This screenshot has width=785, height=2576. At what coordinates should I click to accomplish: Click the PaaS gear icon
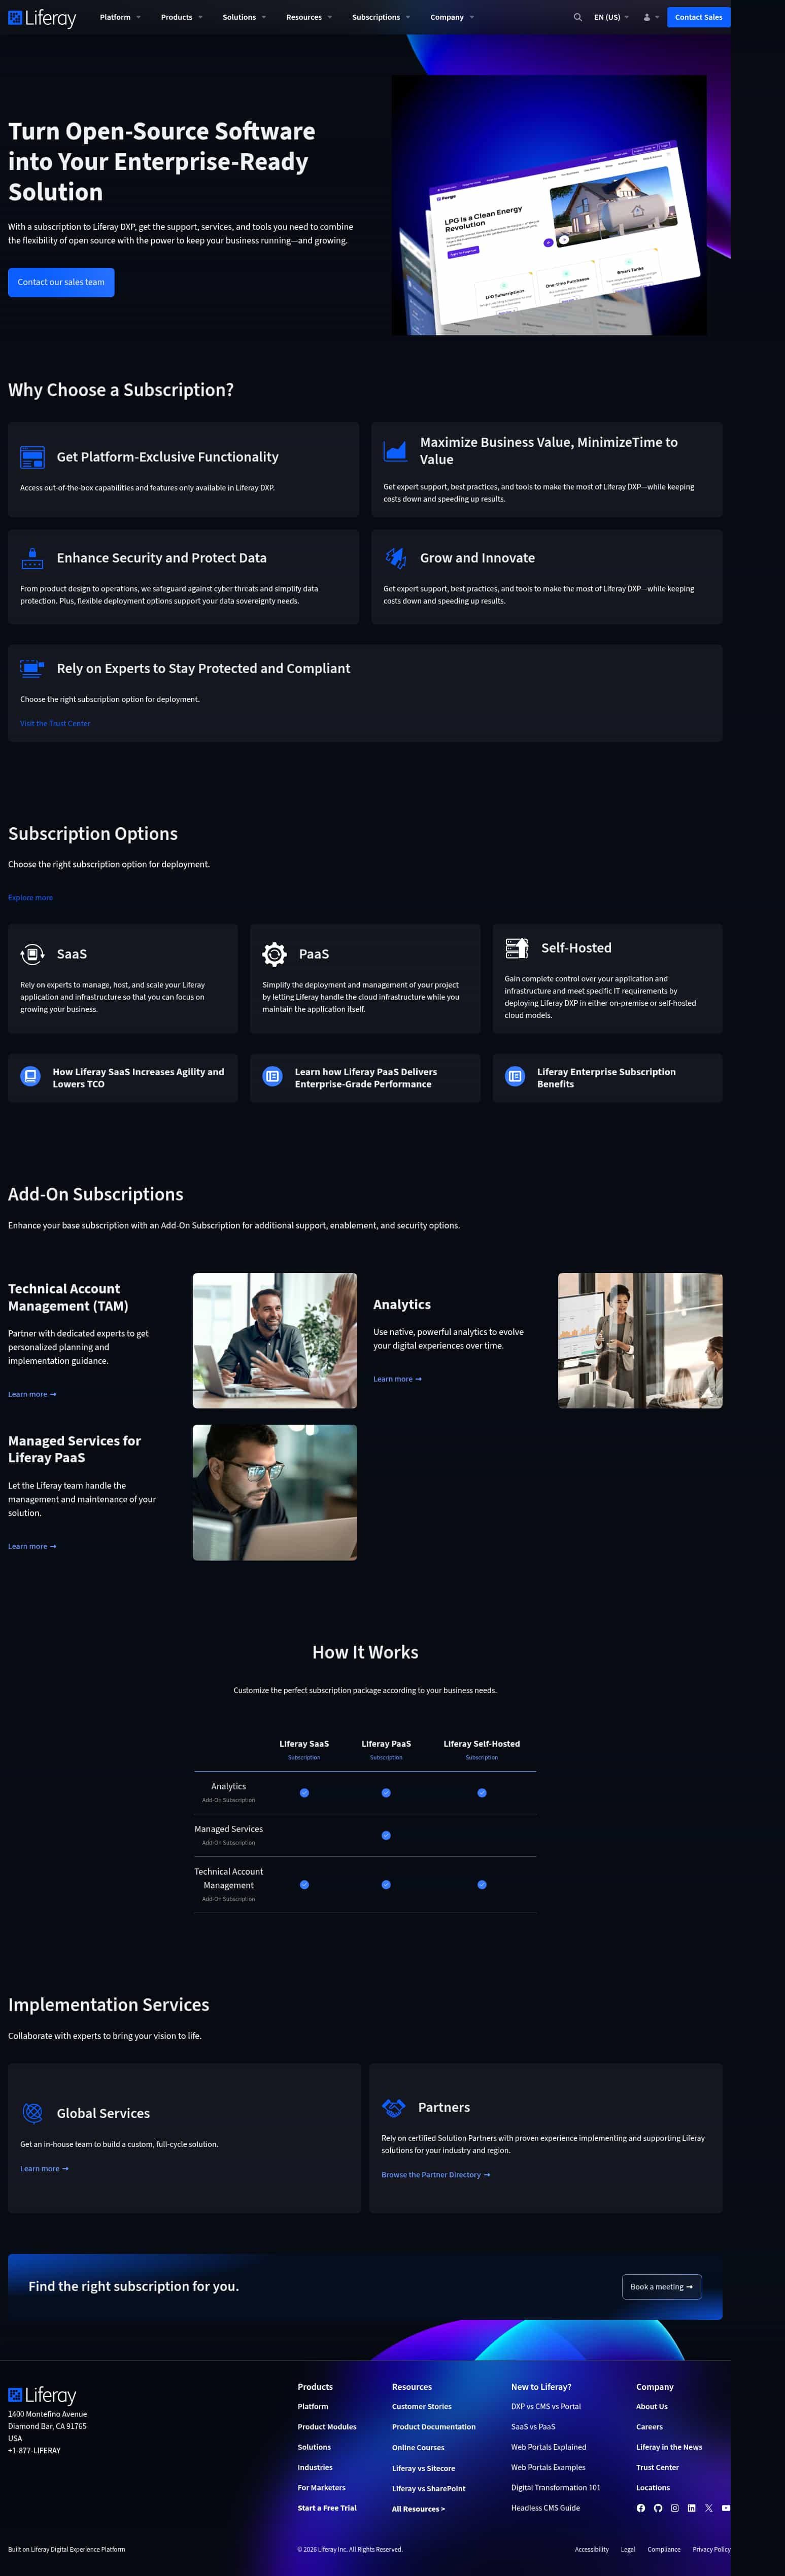click(274, 954)
